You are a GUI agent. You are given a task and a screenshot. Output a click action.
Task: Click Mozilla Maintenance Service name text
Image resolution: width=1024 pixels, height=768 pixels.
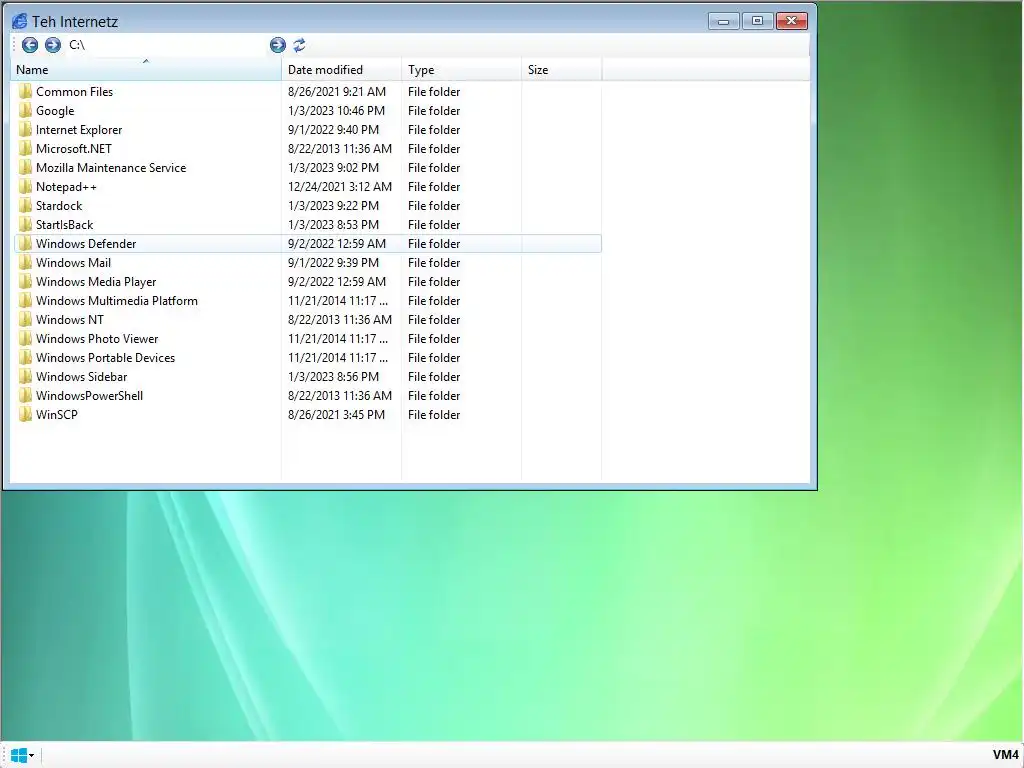click(111, 167)
